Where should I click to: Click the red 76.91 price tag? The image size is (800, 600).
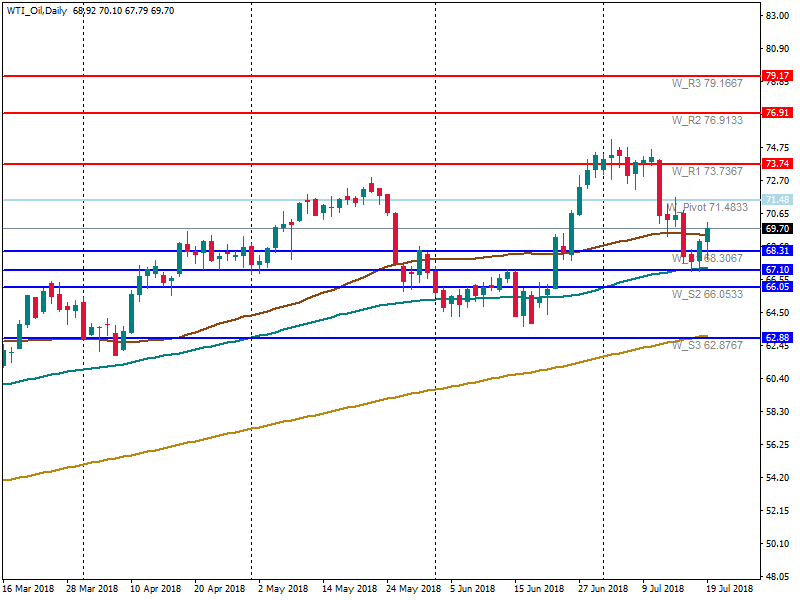[777, 113]
